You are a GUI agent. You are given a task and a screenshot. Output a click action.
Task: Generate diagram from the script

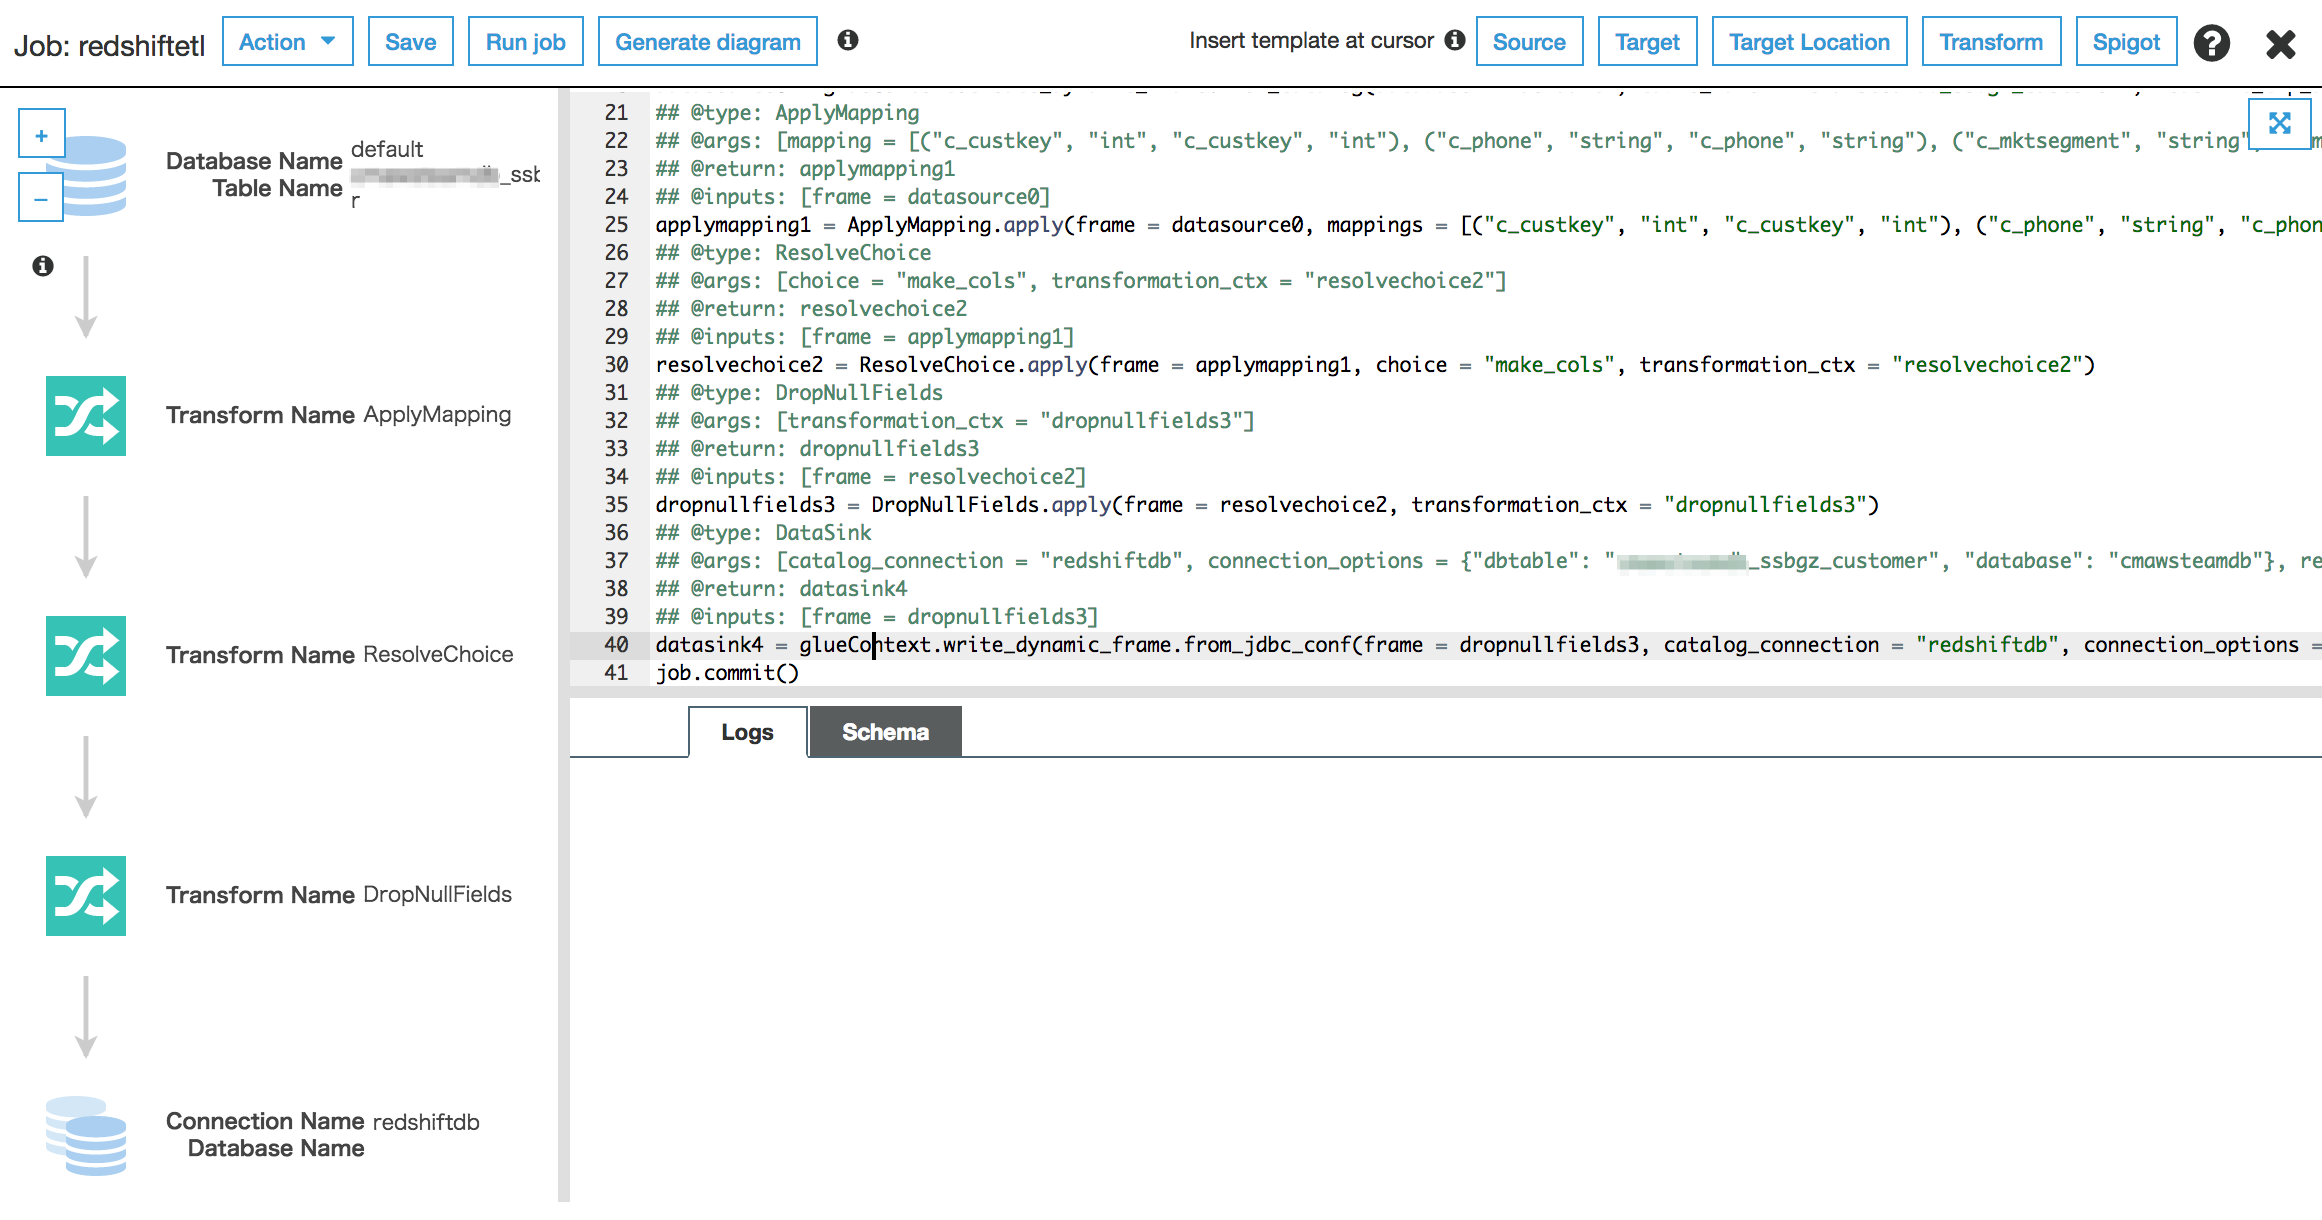click(708, 41)
